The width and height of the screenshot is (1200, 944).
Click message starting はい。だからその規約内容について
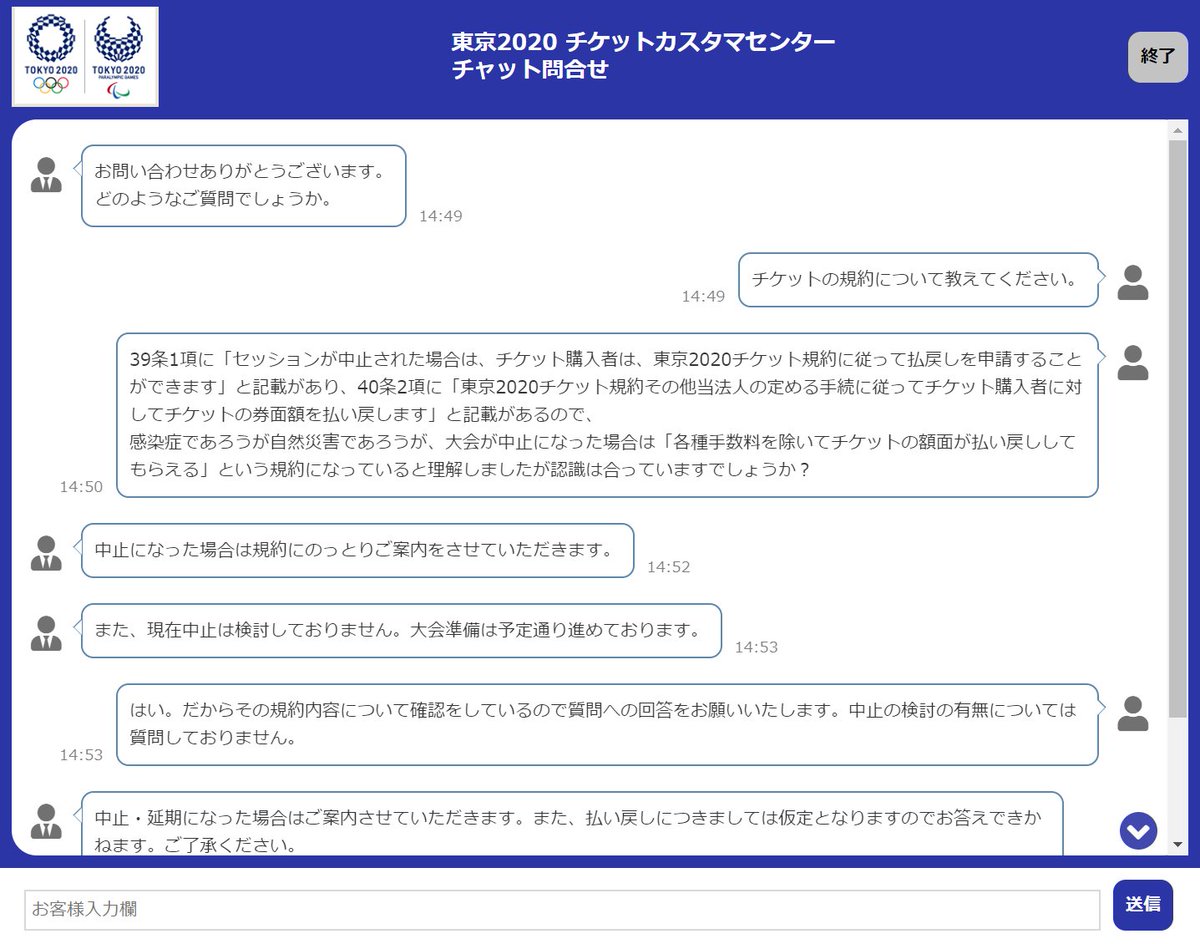pos(607,725)
